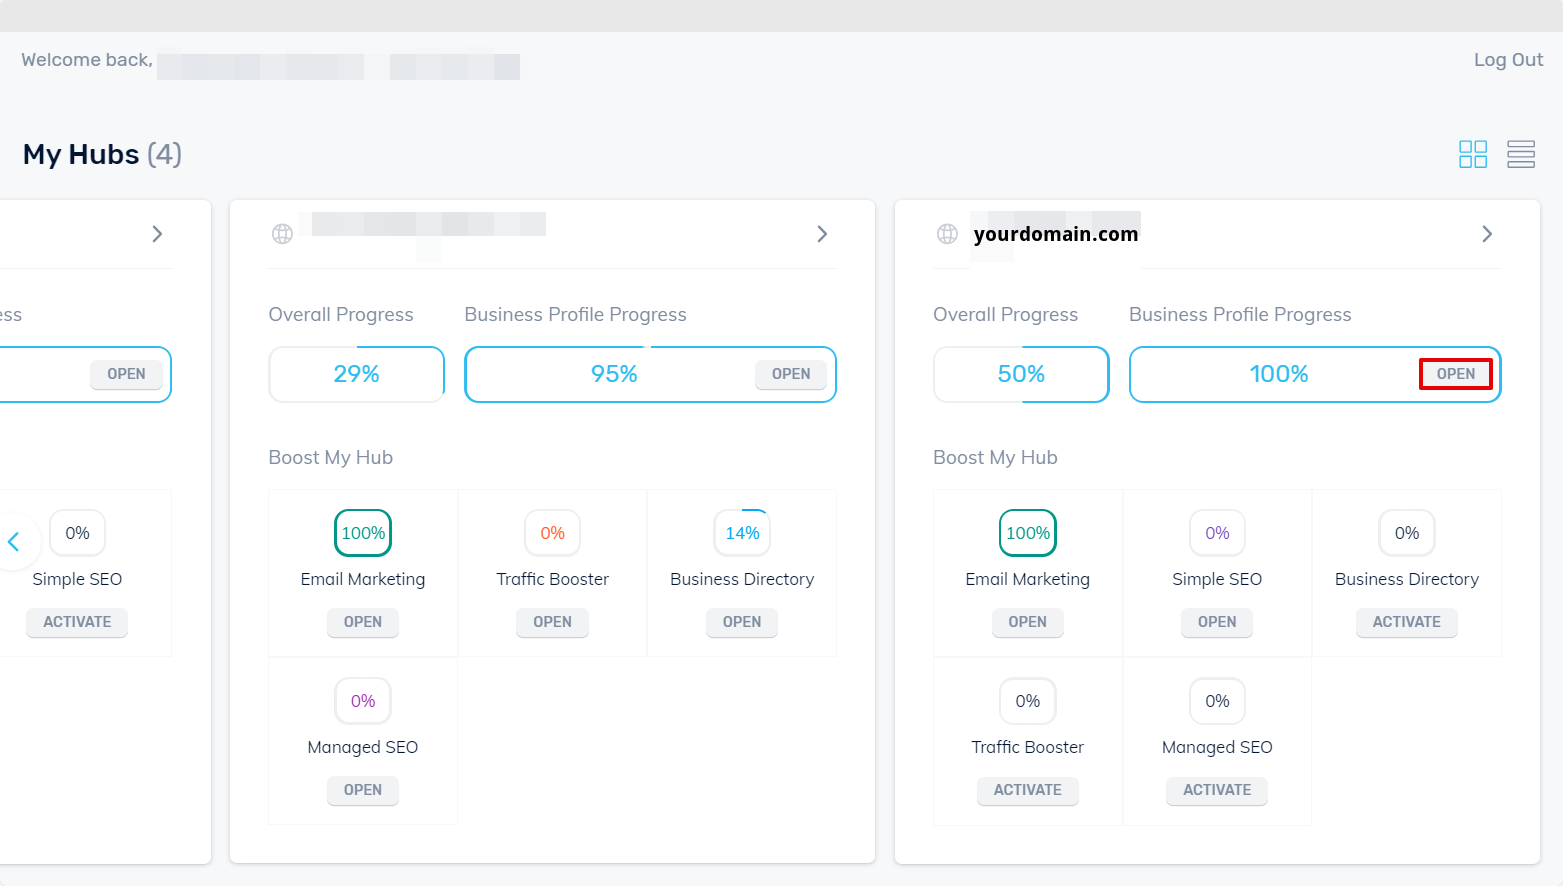Viewport: 1563px width, 886px height.
Task: Click globe icon on the middle hub card
Action: [283, 234]
